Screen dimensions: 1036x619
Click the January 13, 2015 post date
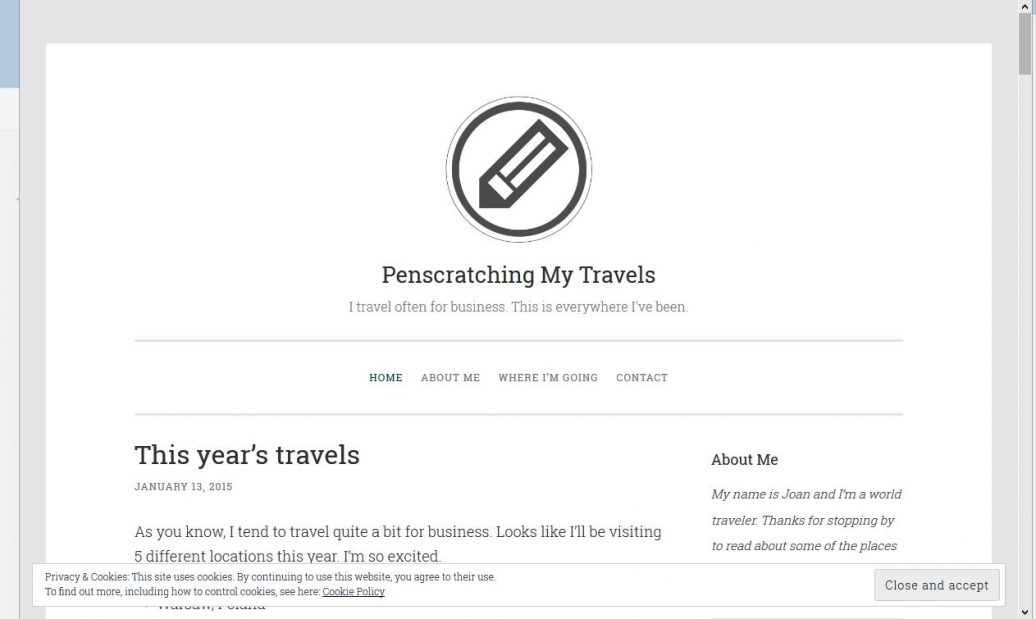coord(183,487)
